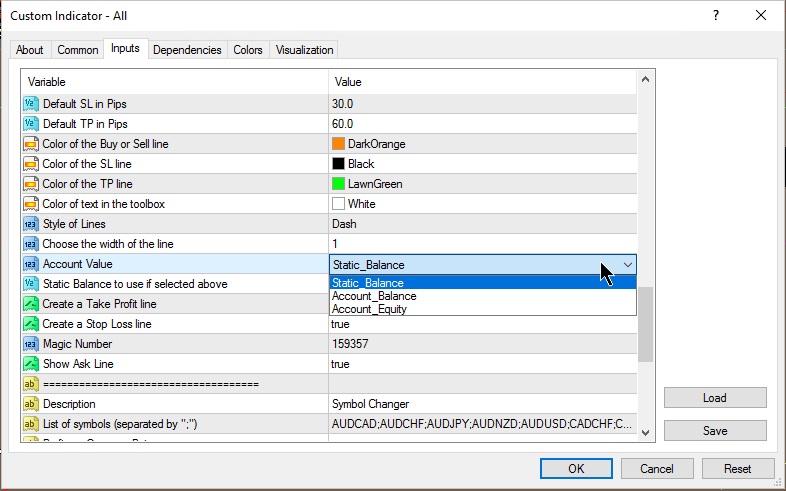The width and height of the screenshot is (786, 491).
Task: Click the vertical scrollbar thumb
Action: tap(646, 324)
